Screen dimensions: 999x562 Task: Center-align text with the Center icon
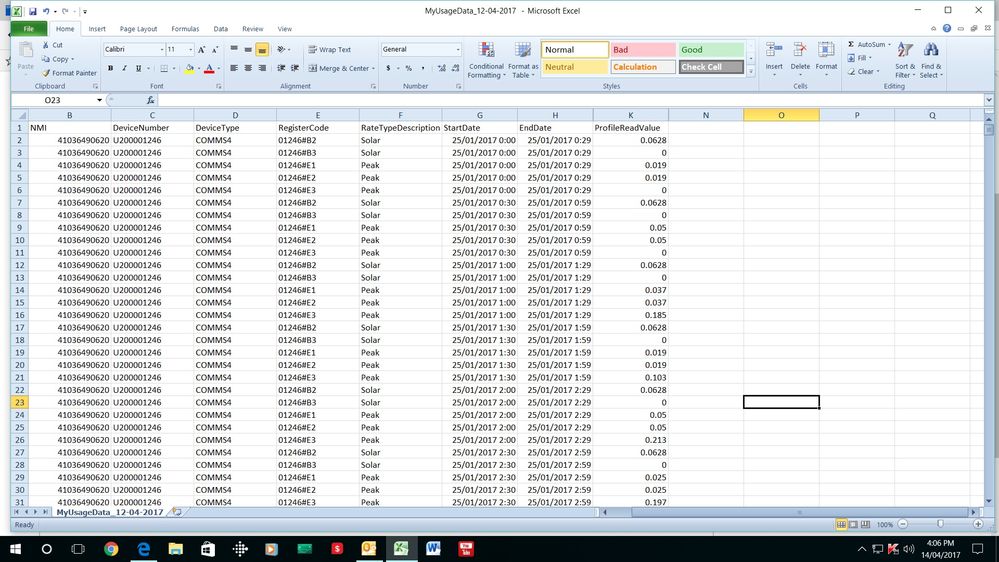[x=248, y=68]
